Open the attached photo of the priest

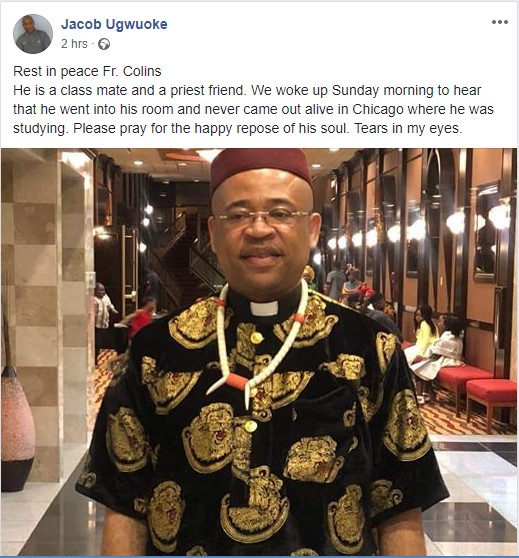[259, 352]
